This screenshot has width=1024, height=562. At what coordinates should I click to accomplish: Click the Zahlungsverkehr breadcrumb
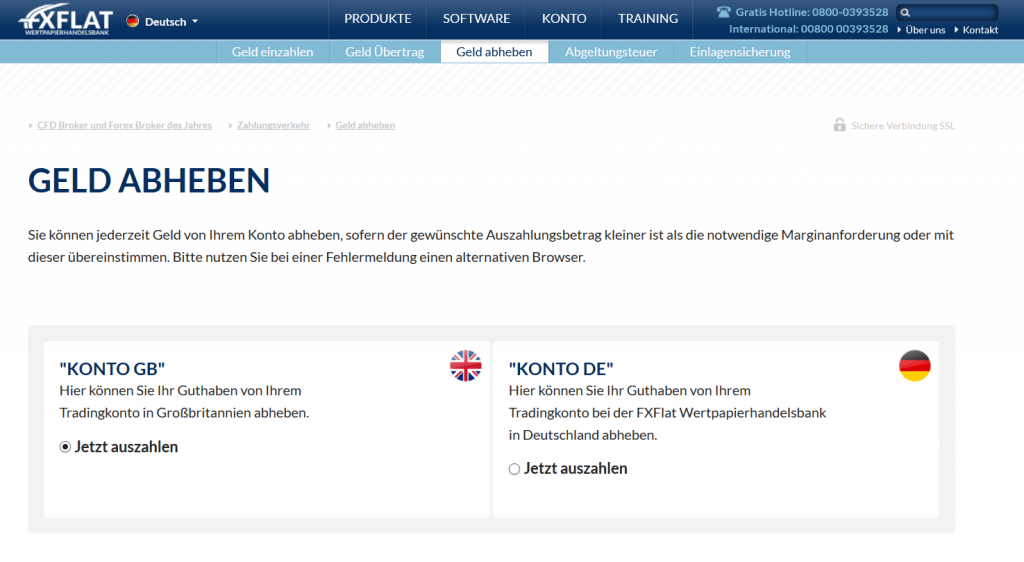273,125
